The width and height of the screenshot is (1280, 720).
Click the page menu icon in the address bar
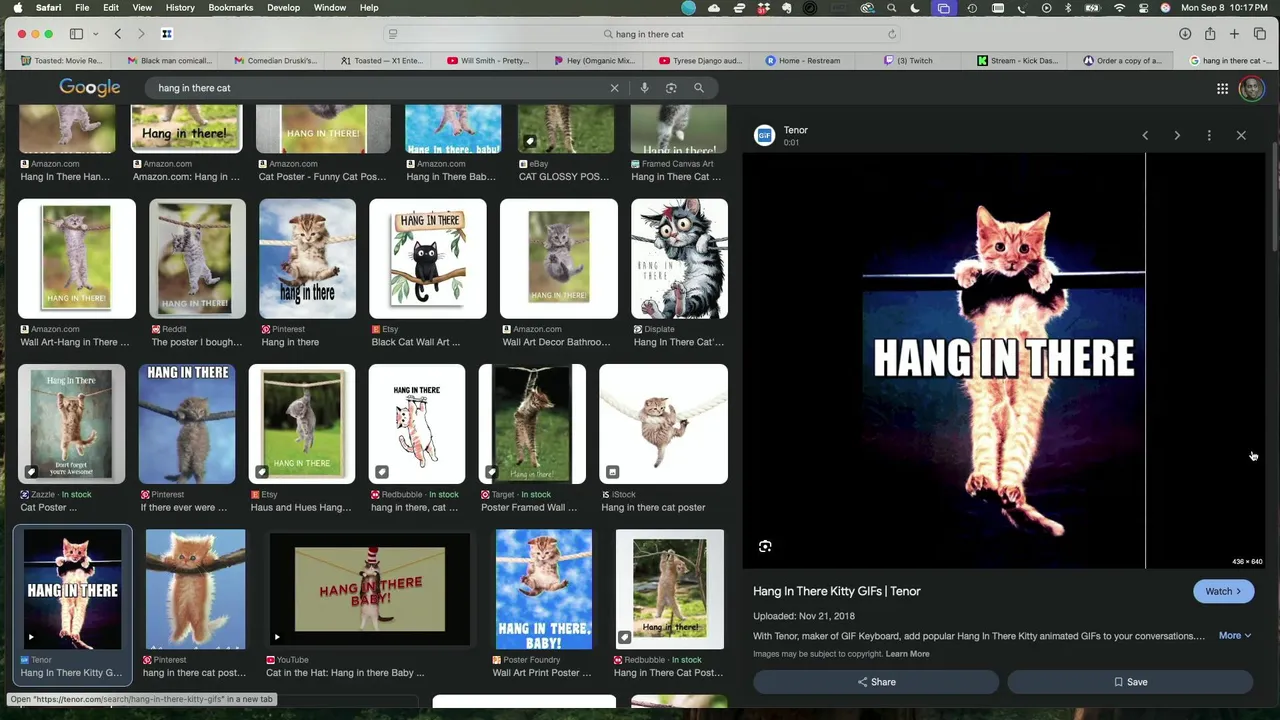(x=393, y=34)
